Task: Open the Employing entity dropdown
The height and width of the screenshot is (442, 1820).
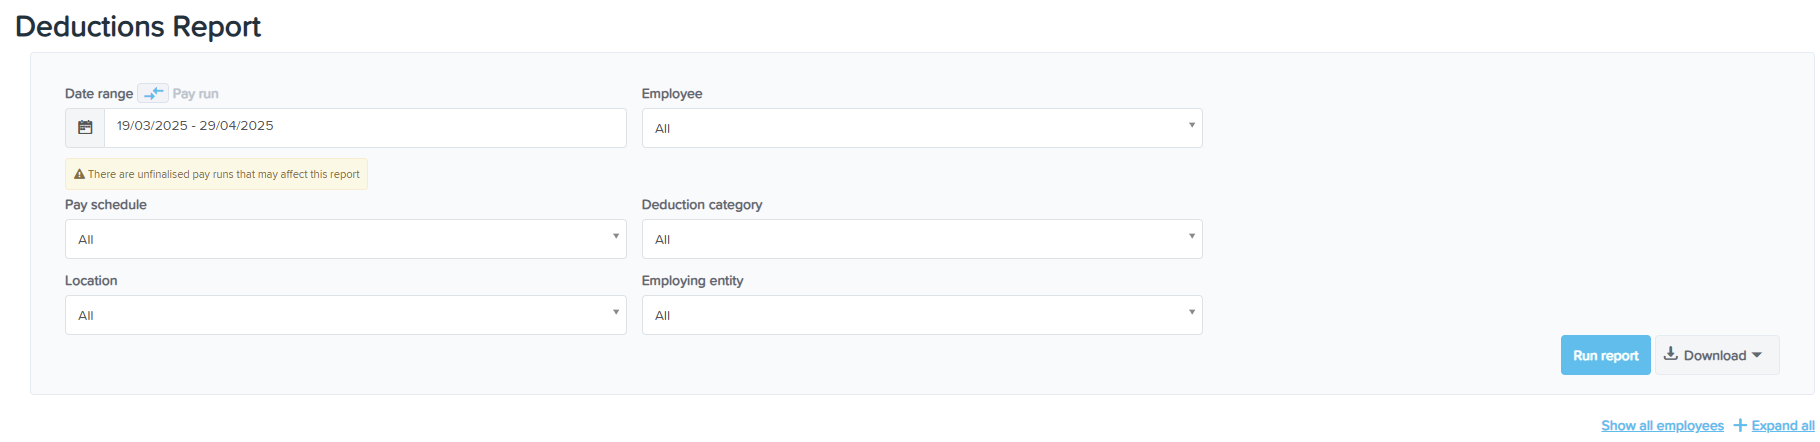Action: tap(921, 315)
